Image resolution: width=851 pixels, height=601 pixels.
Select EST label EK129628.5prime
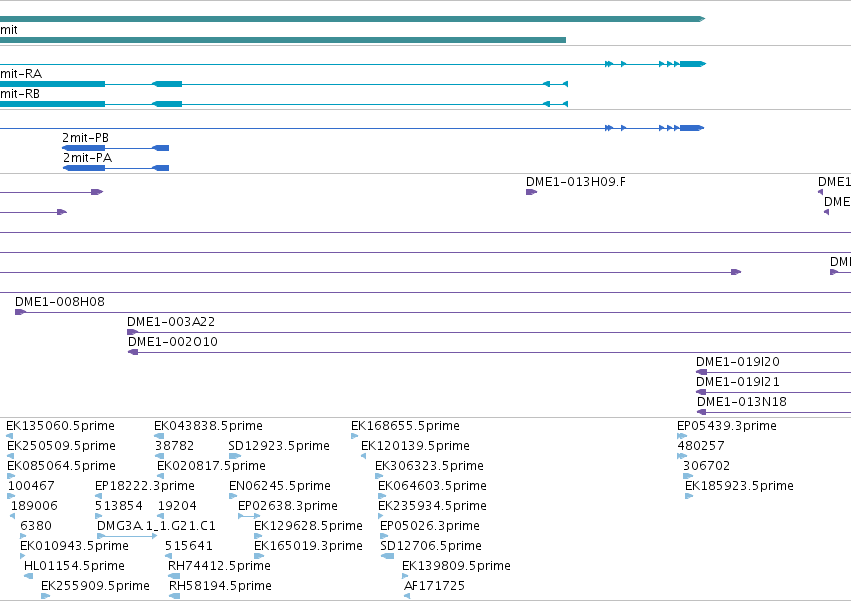(x=308, y=526)
